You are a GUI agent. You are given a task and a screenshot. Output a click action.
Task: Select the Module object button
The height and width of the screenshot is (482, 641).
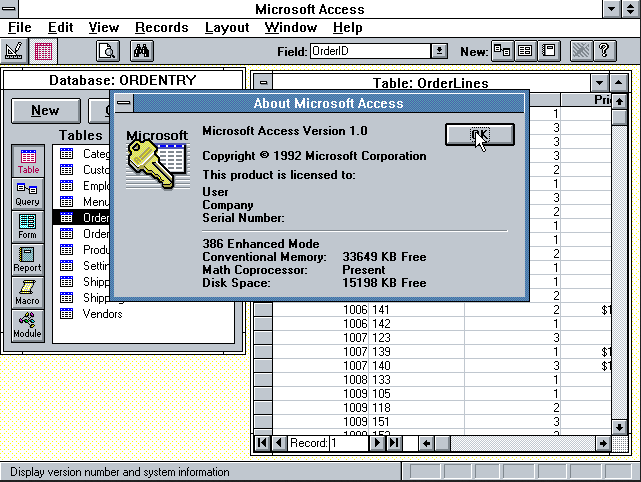(28, 326)
